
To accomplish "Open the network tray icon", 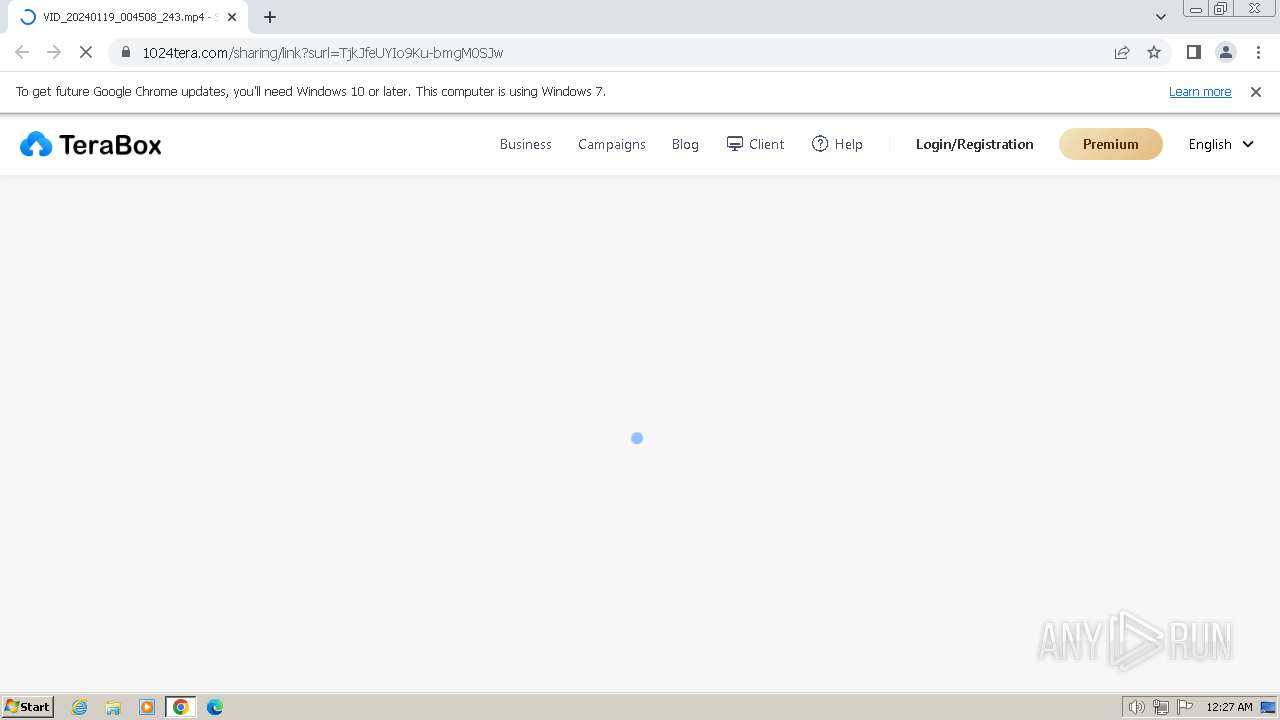I will [x=1161, y=707].
